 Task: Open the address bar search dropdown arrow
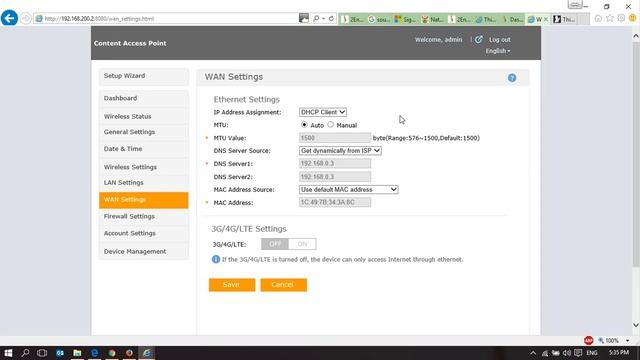tap(323, 19)
